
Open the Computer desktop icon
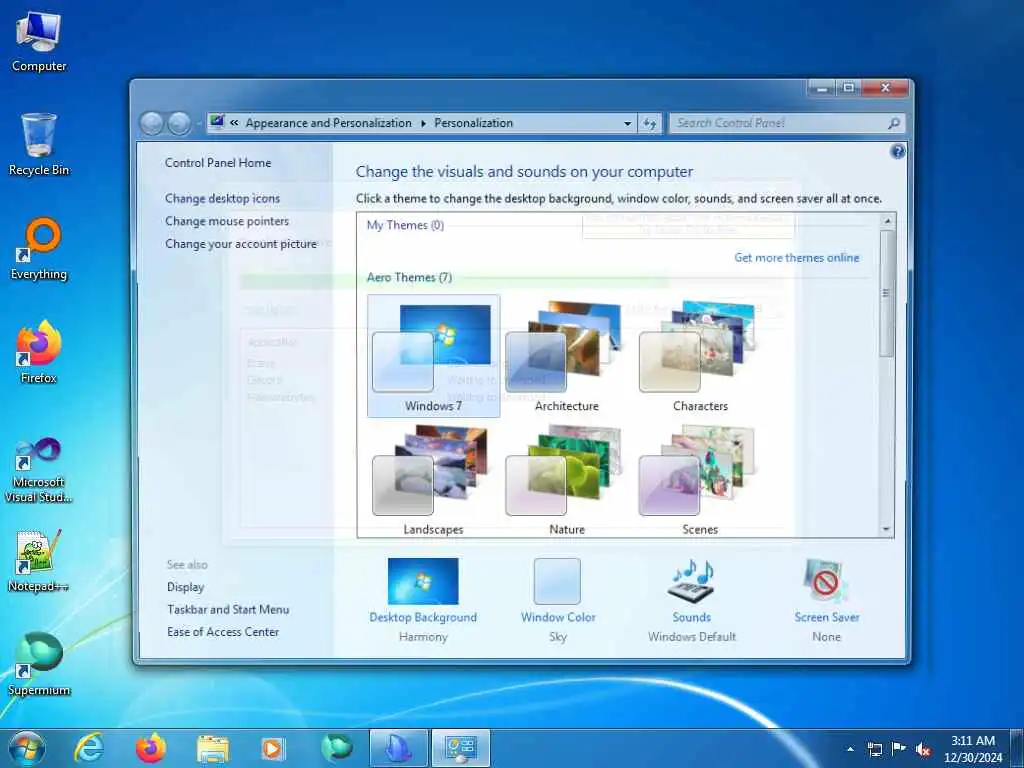(x=39, y=42)
